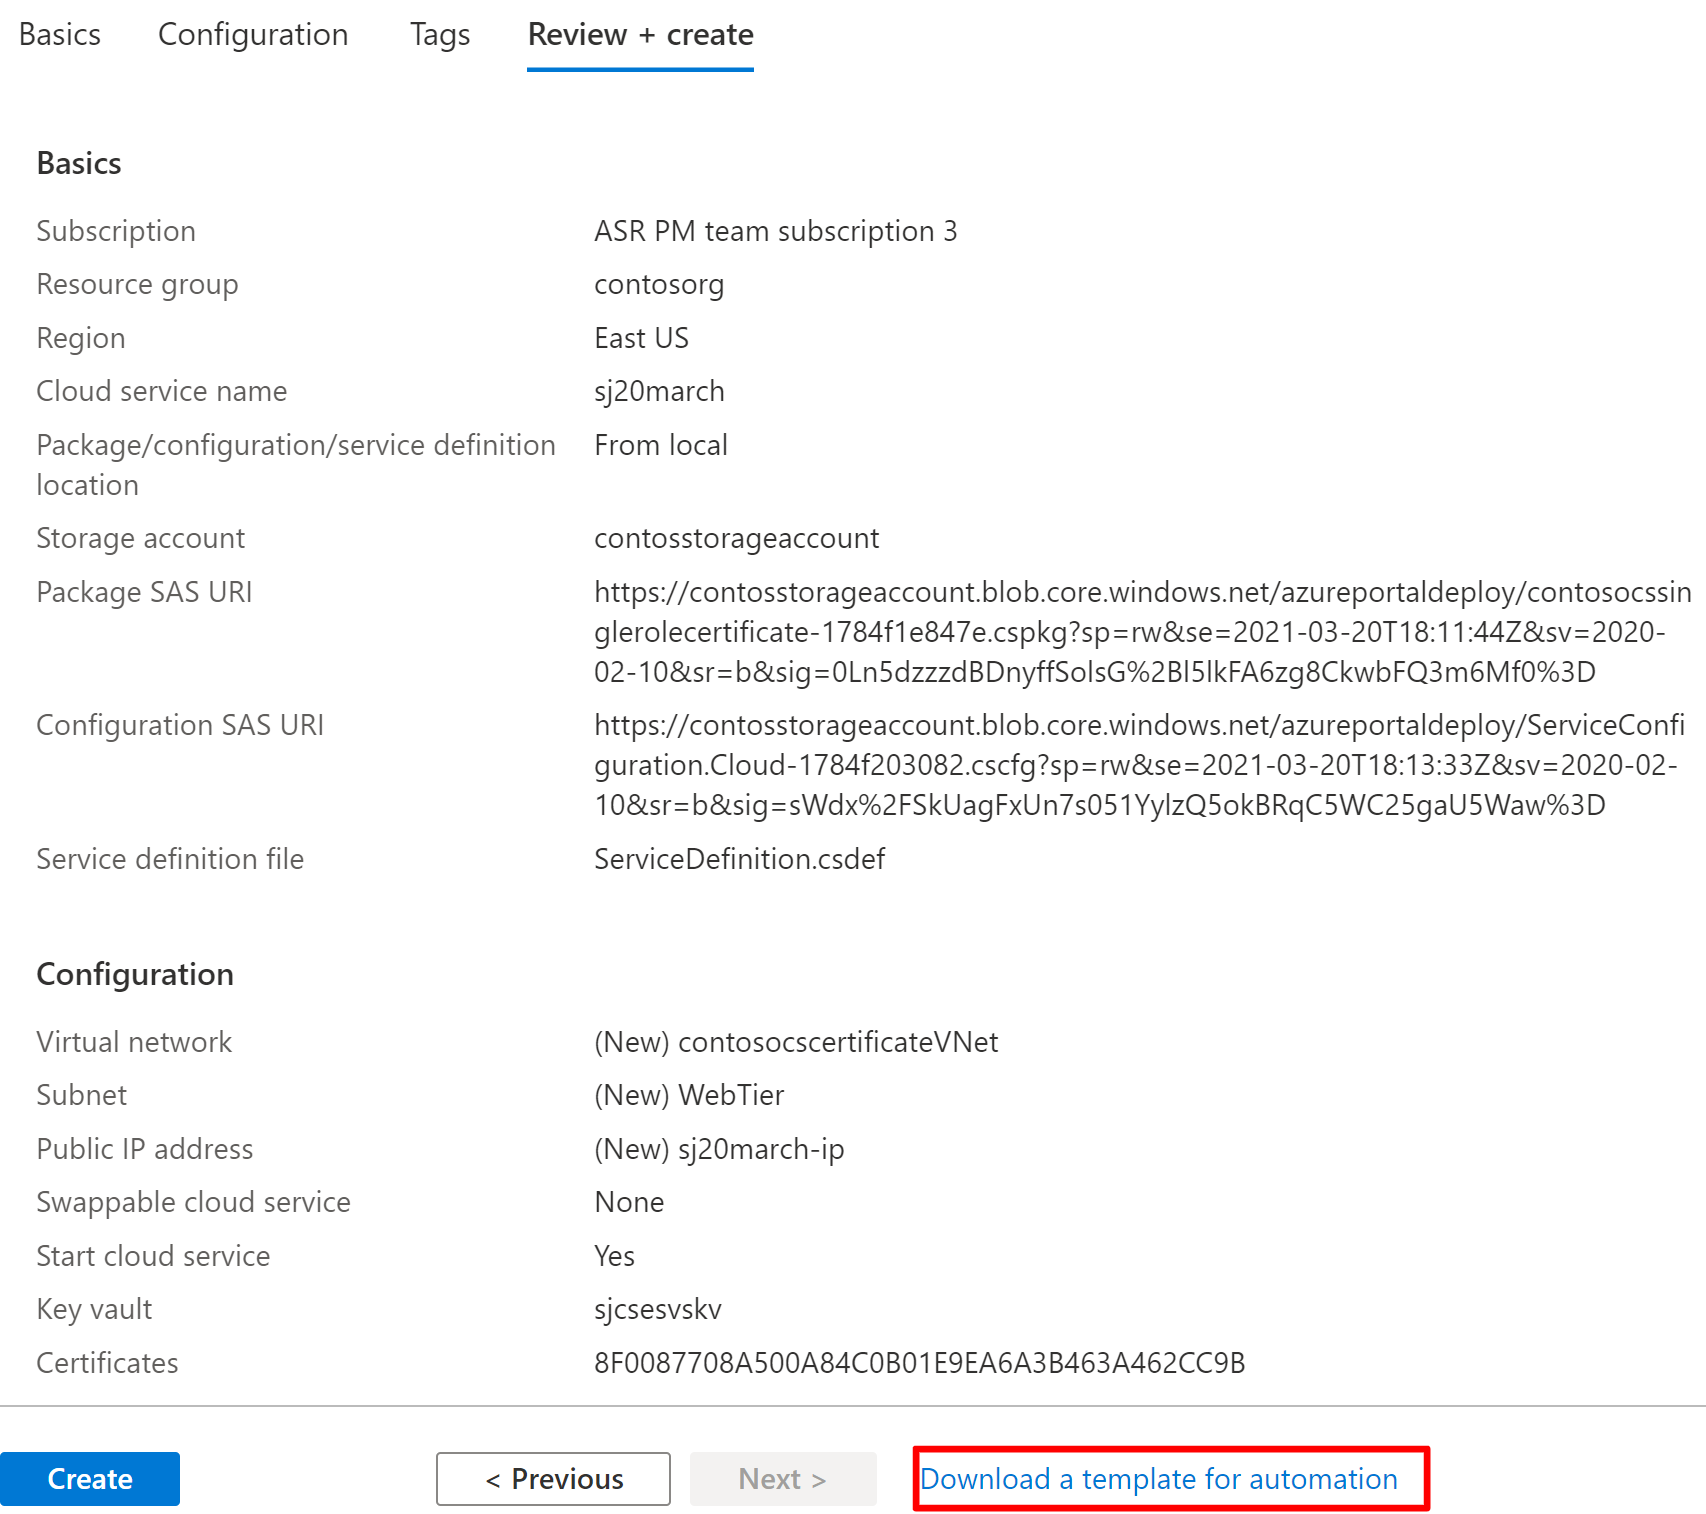Viewport: 1706px width, 1514px height.
Task: Click the cloud service name sj20march
Action: [658, 391]
